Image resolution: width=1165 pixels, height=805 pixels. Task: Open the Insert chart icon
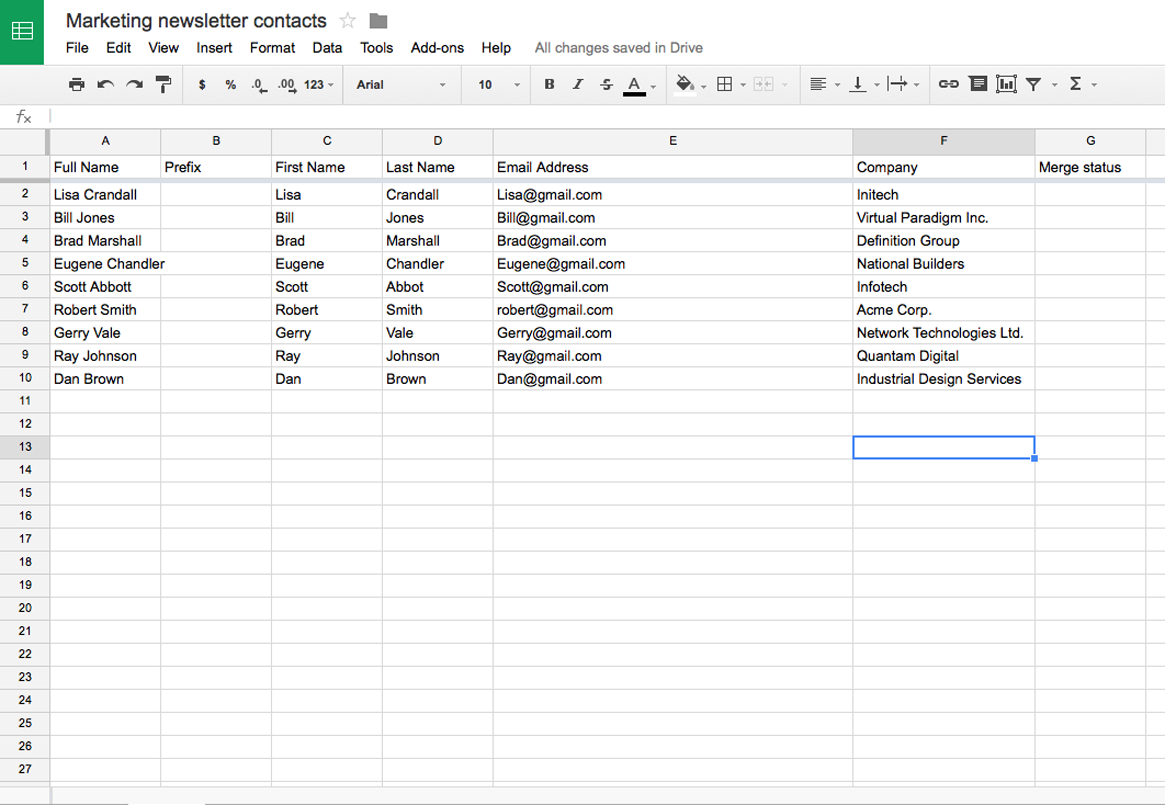1006,84
